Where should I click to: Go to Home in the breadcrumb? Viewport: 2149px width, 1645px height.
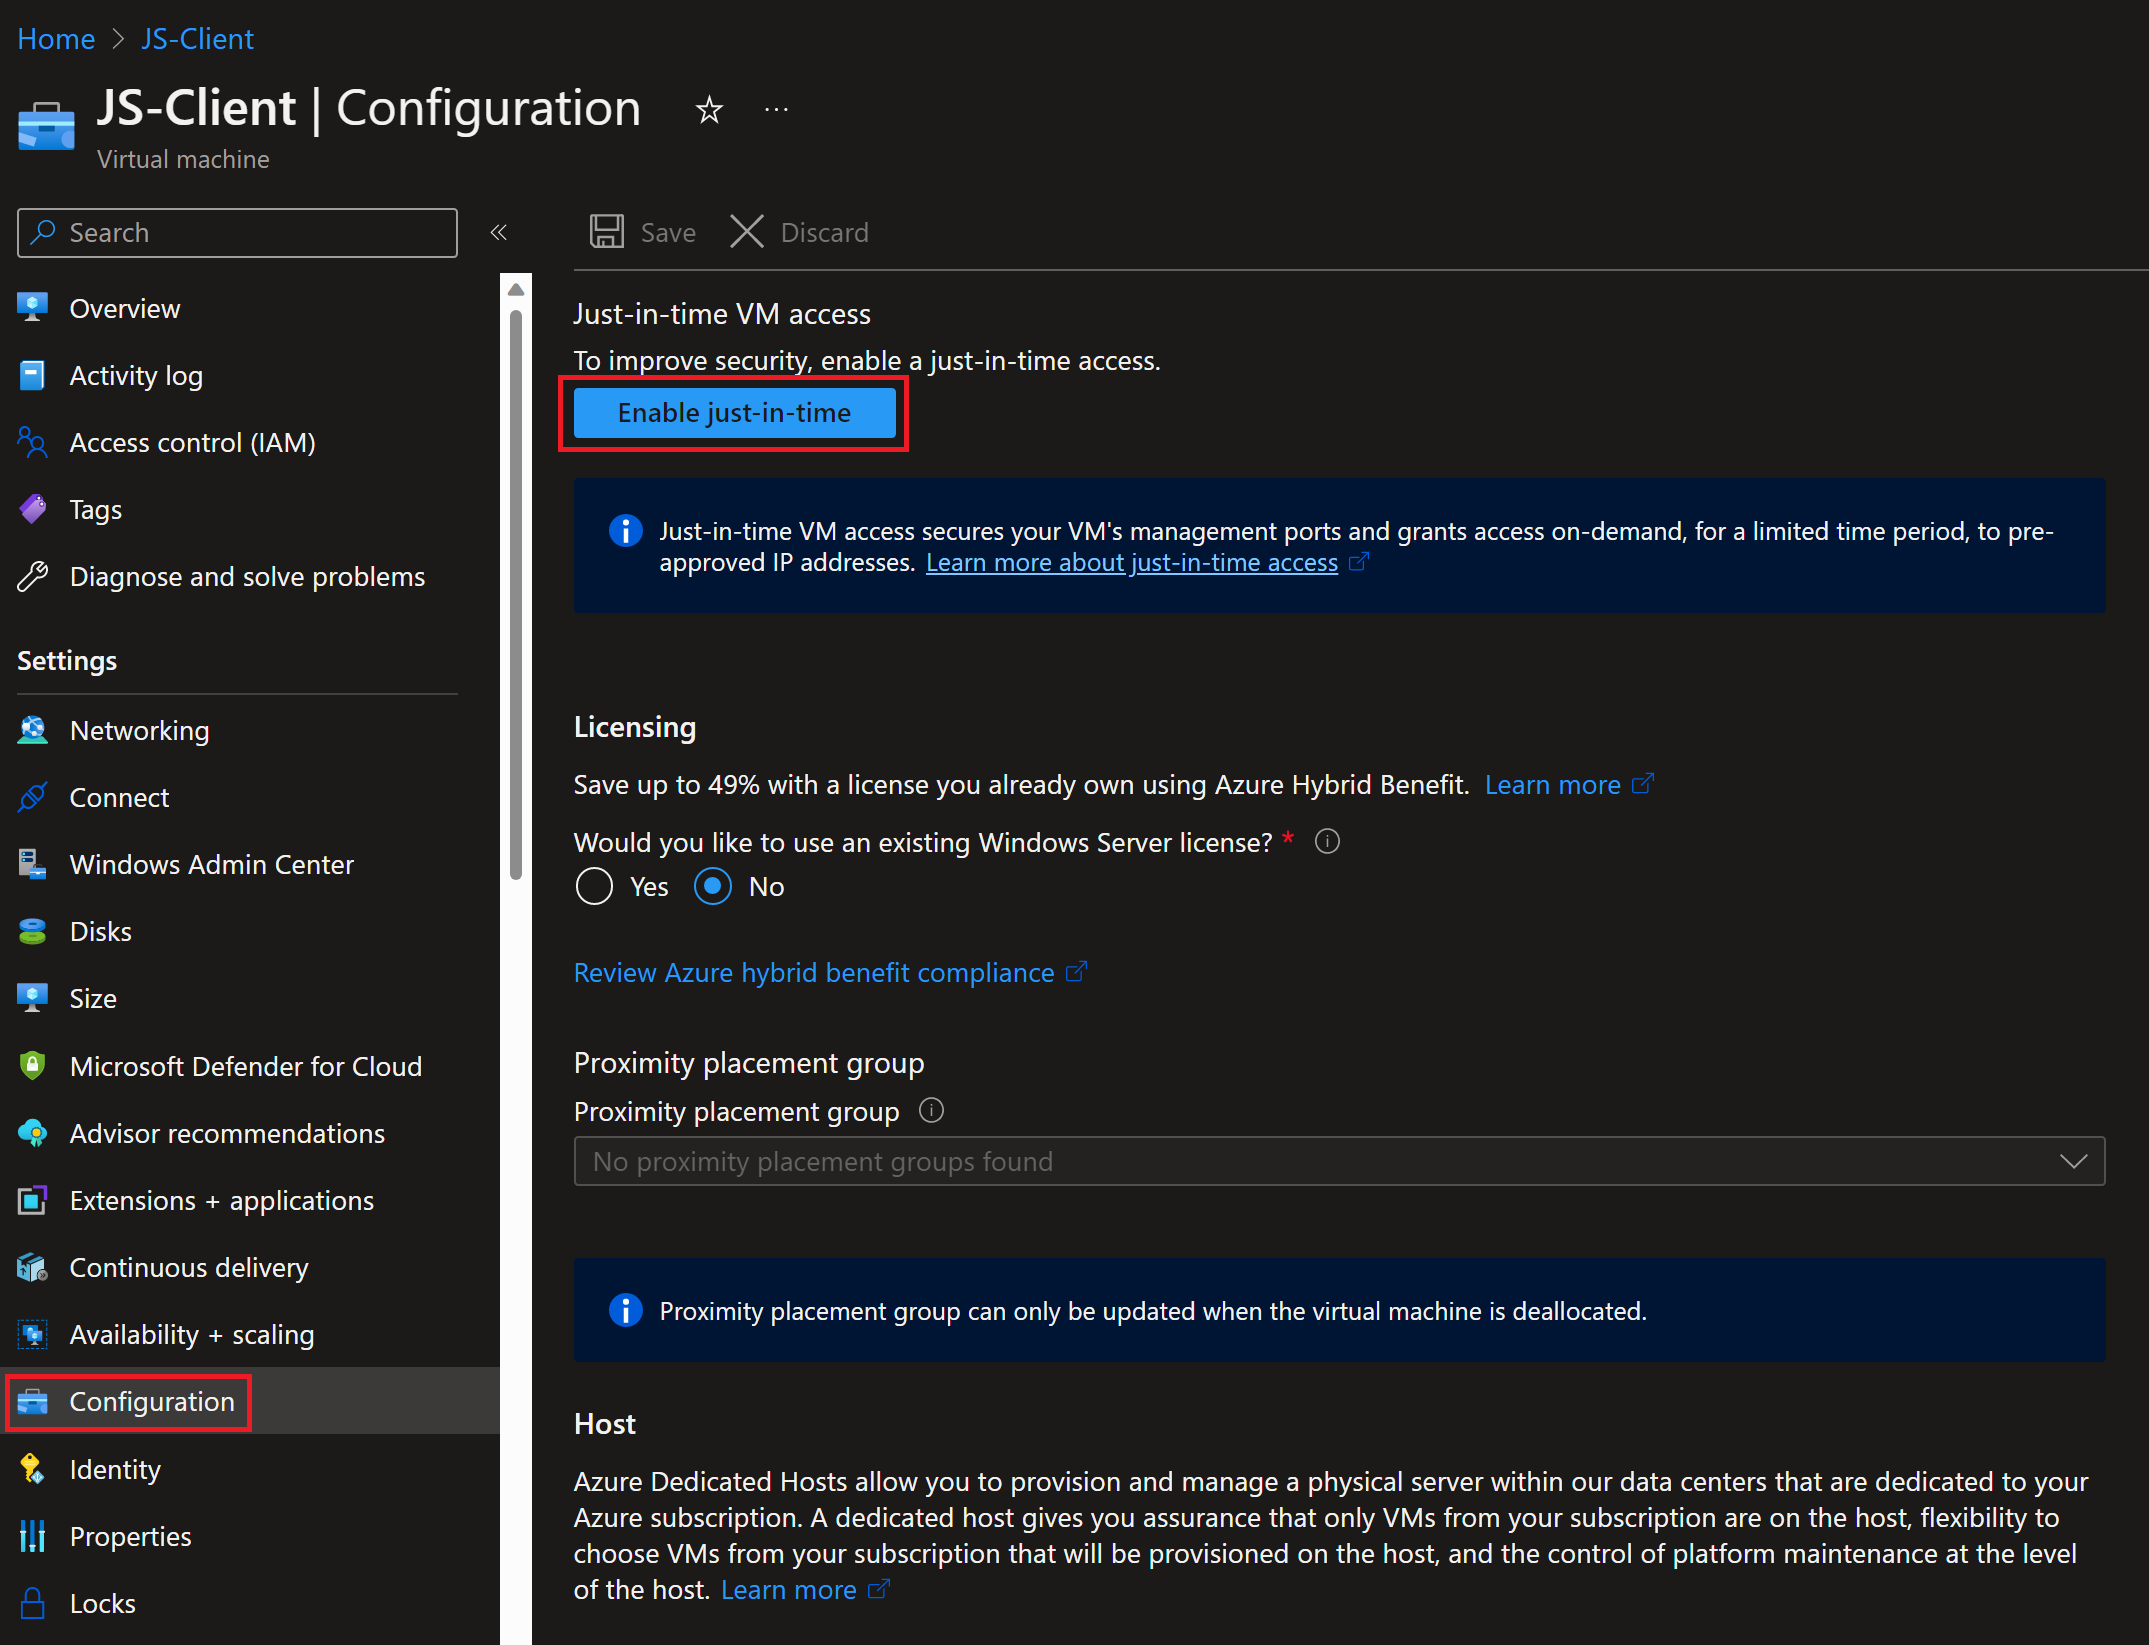[x=56, y=39]
